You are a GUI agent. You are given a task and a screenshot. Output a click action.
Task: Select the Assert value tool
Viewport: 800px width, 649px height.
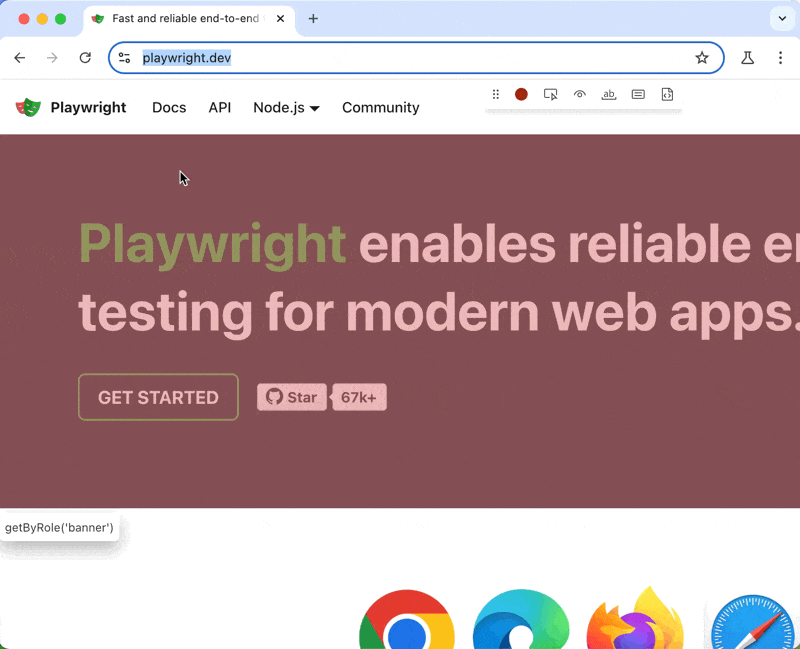coord(638,94)
